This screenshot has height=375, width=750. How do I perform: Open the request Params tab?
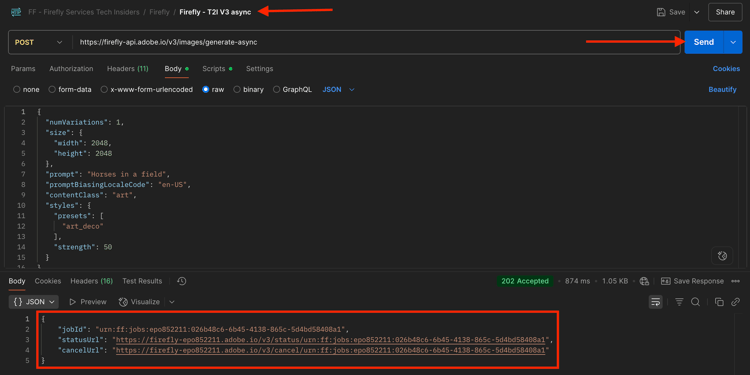coord(23,69)
